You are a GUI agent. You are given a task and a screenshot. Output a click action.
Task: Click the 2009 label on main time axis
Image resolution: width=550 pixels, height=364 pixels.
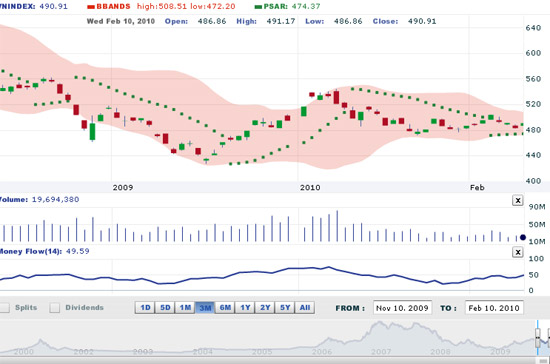[x=123, y=188]
